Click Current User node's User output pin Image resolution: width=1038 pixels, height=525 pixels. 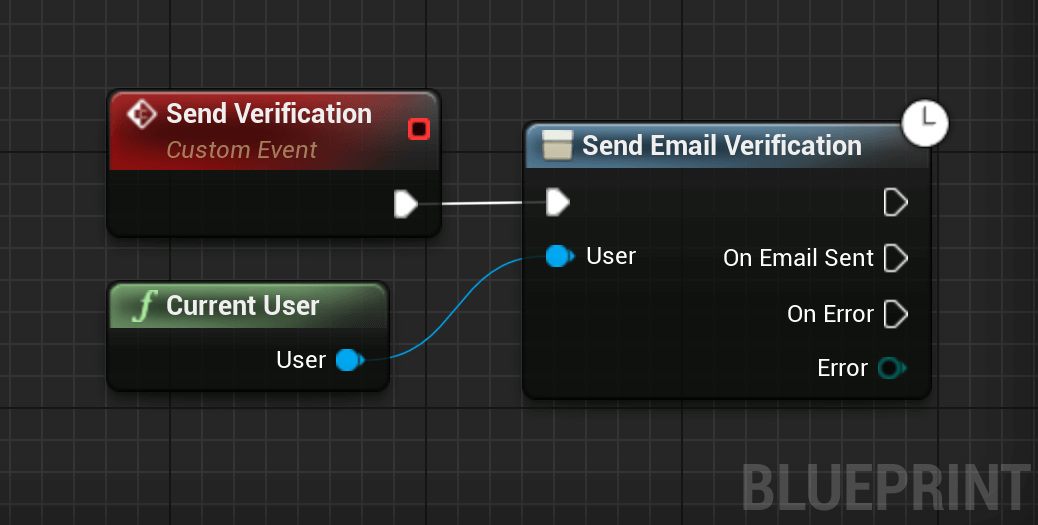tap(350, 360)
